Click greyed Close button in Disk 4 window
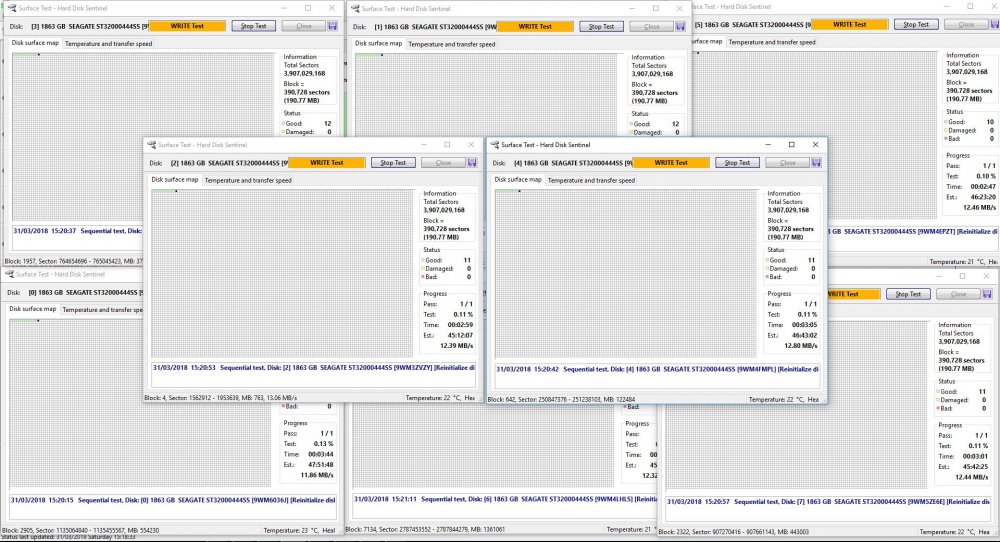The width and height of the screenshot is (1000, 542). [788, 163]
